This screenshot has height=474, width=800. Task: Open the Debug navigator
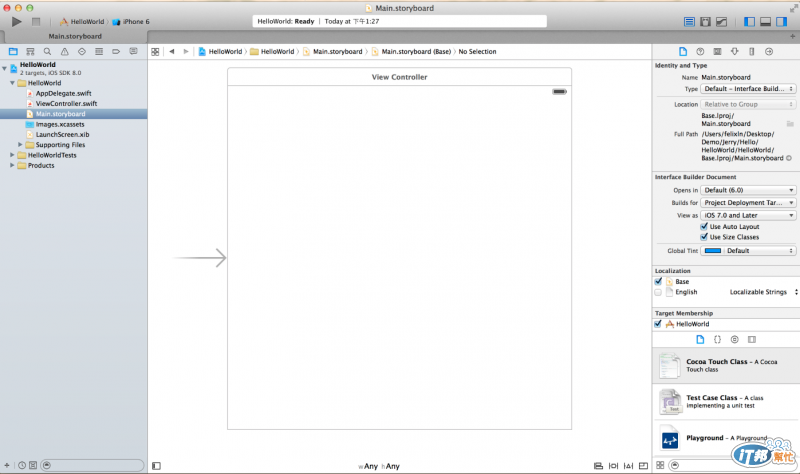99,52
